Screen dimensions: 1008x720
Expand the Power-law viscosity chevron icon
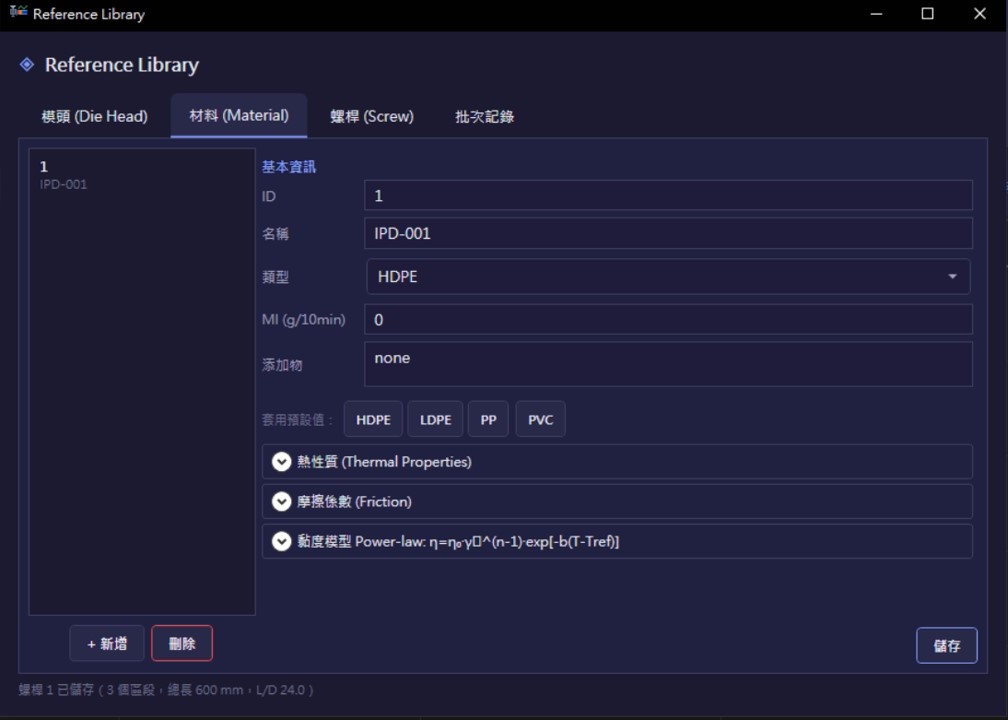pyautogui.click(x=281, y=541)
